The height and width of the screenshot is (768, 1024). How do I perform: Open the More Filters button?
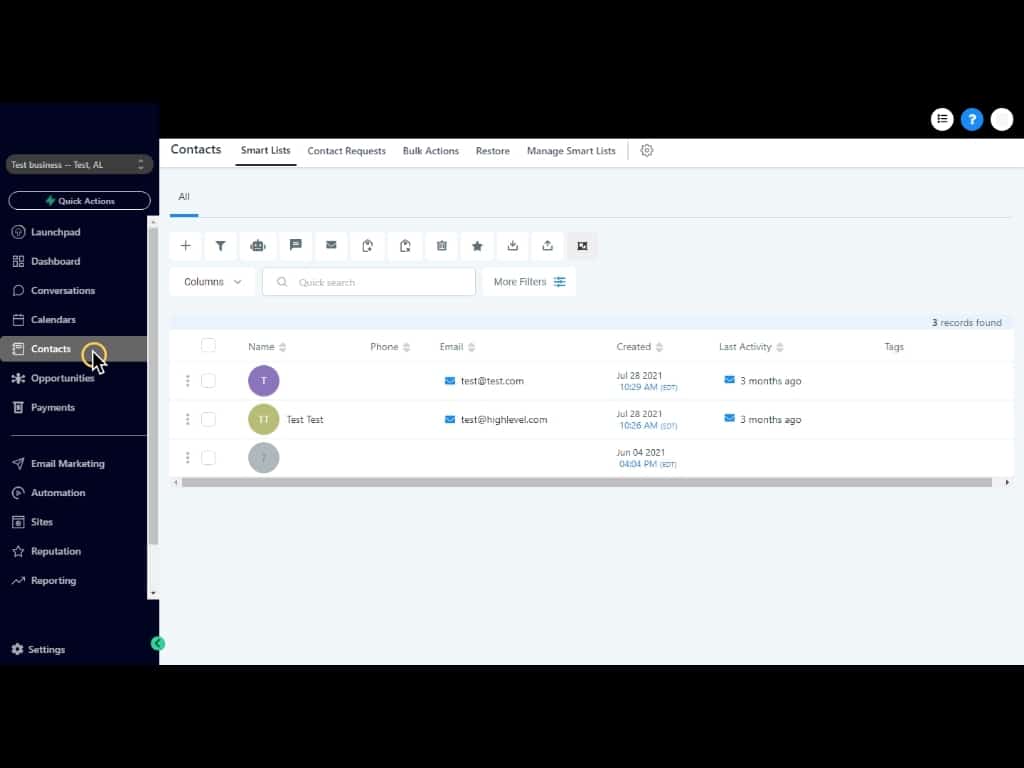click(x=529, y=282)
